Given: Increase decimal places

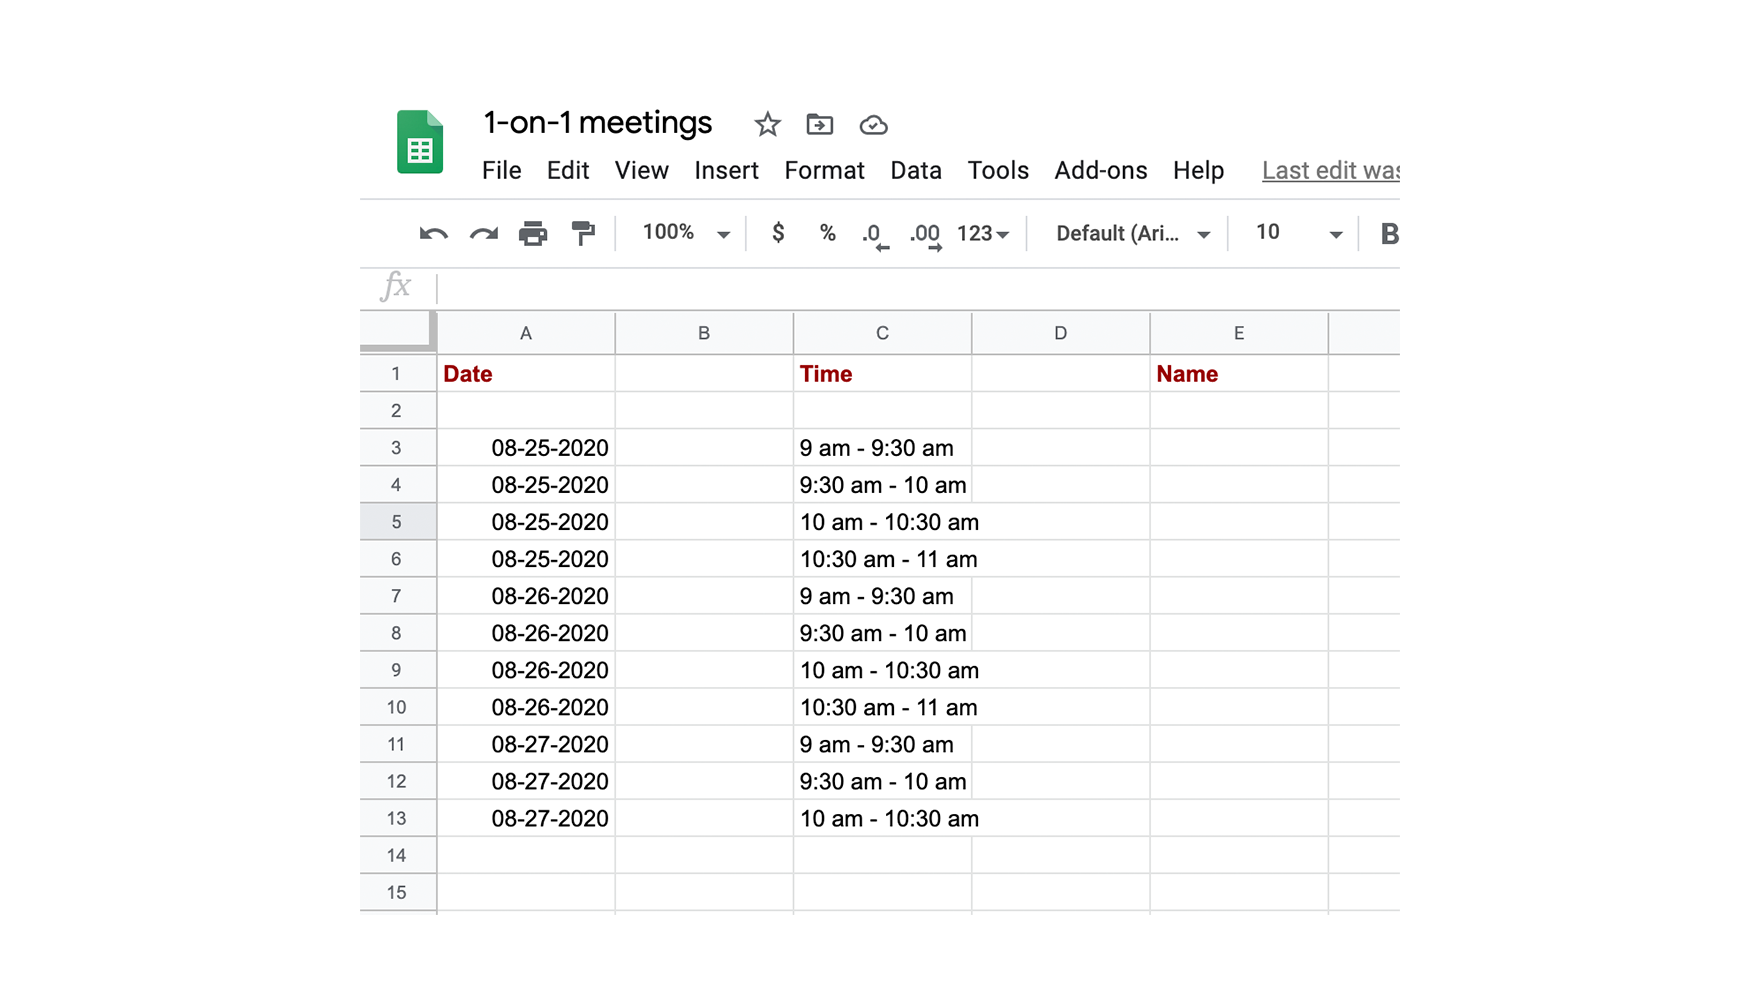Looking at the screenshot, I should (x=925, y=235).
